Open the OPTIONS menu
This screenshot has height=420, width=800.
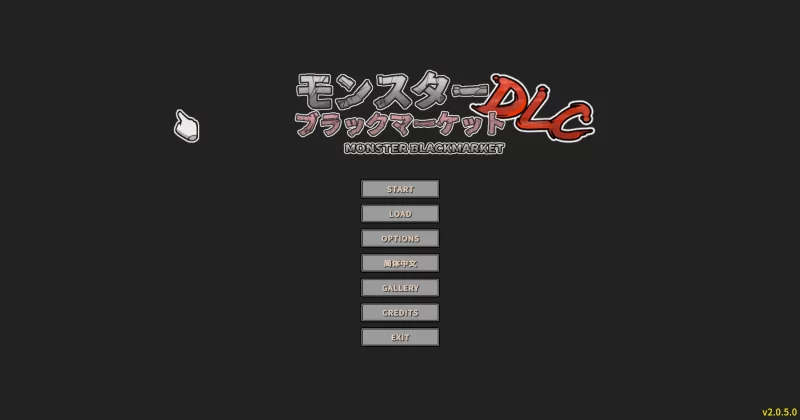[400, 239]
